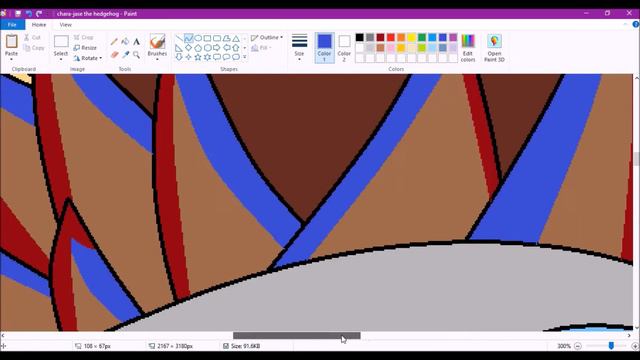Click Open Paint 3D button
The width and height of the screenshot is (640, 360).
pos(494,48)
